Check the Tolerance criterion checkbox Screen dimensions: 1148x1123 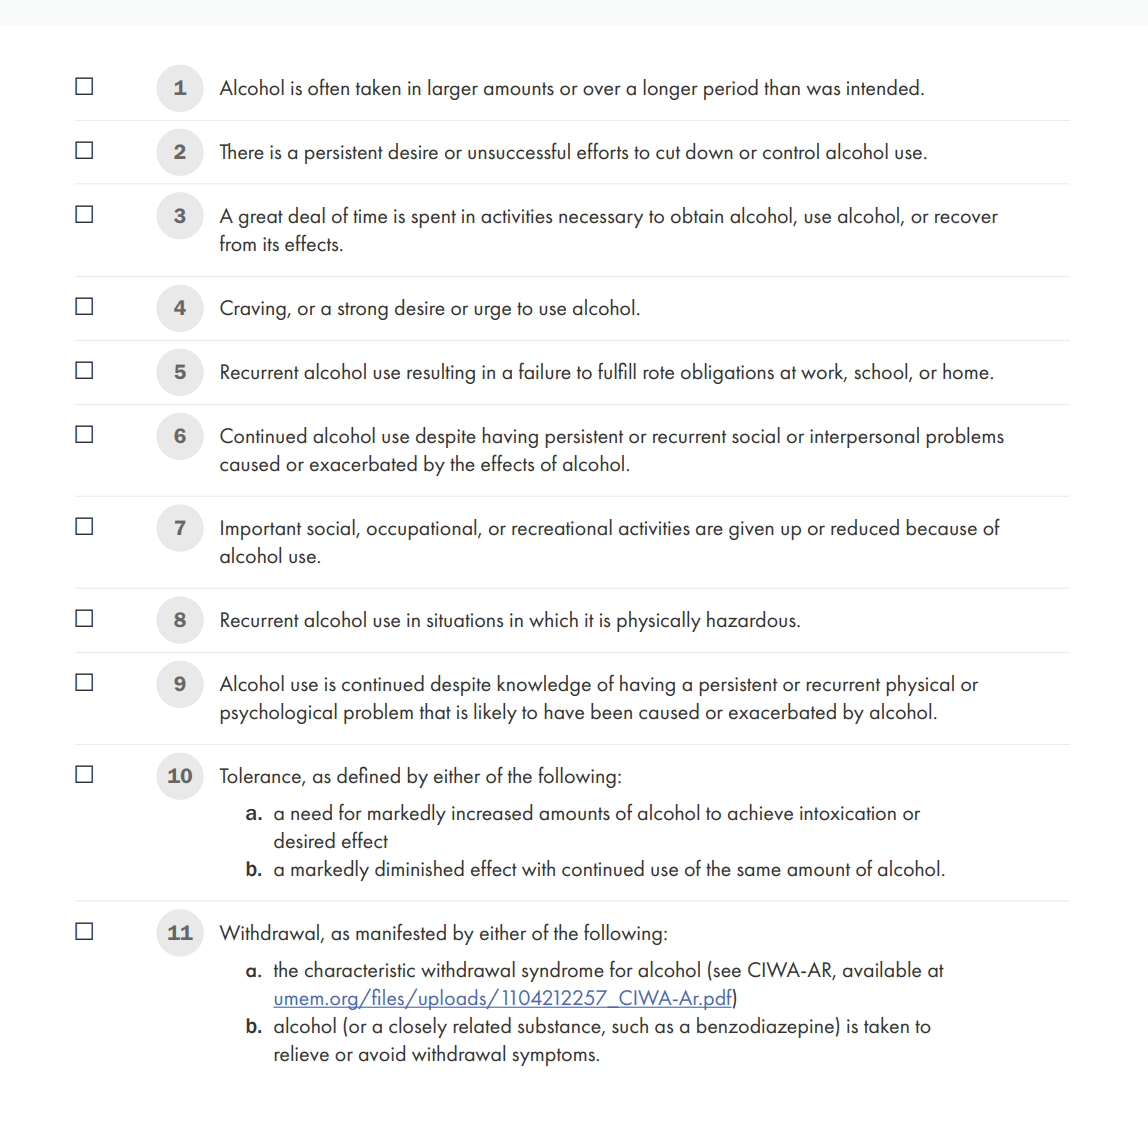tap(85, 774)
